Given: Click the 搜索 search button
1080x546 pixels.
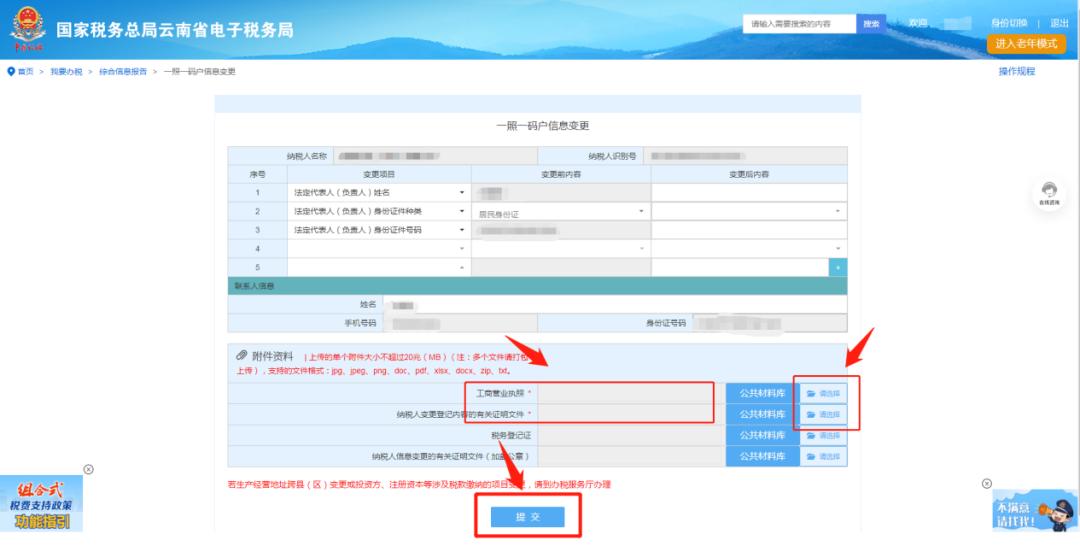Looking at the screenshot, I should coord(871,23).
